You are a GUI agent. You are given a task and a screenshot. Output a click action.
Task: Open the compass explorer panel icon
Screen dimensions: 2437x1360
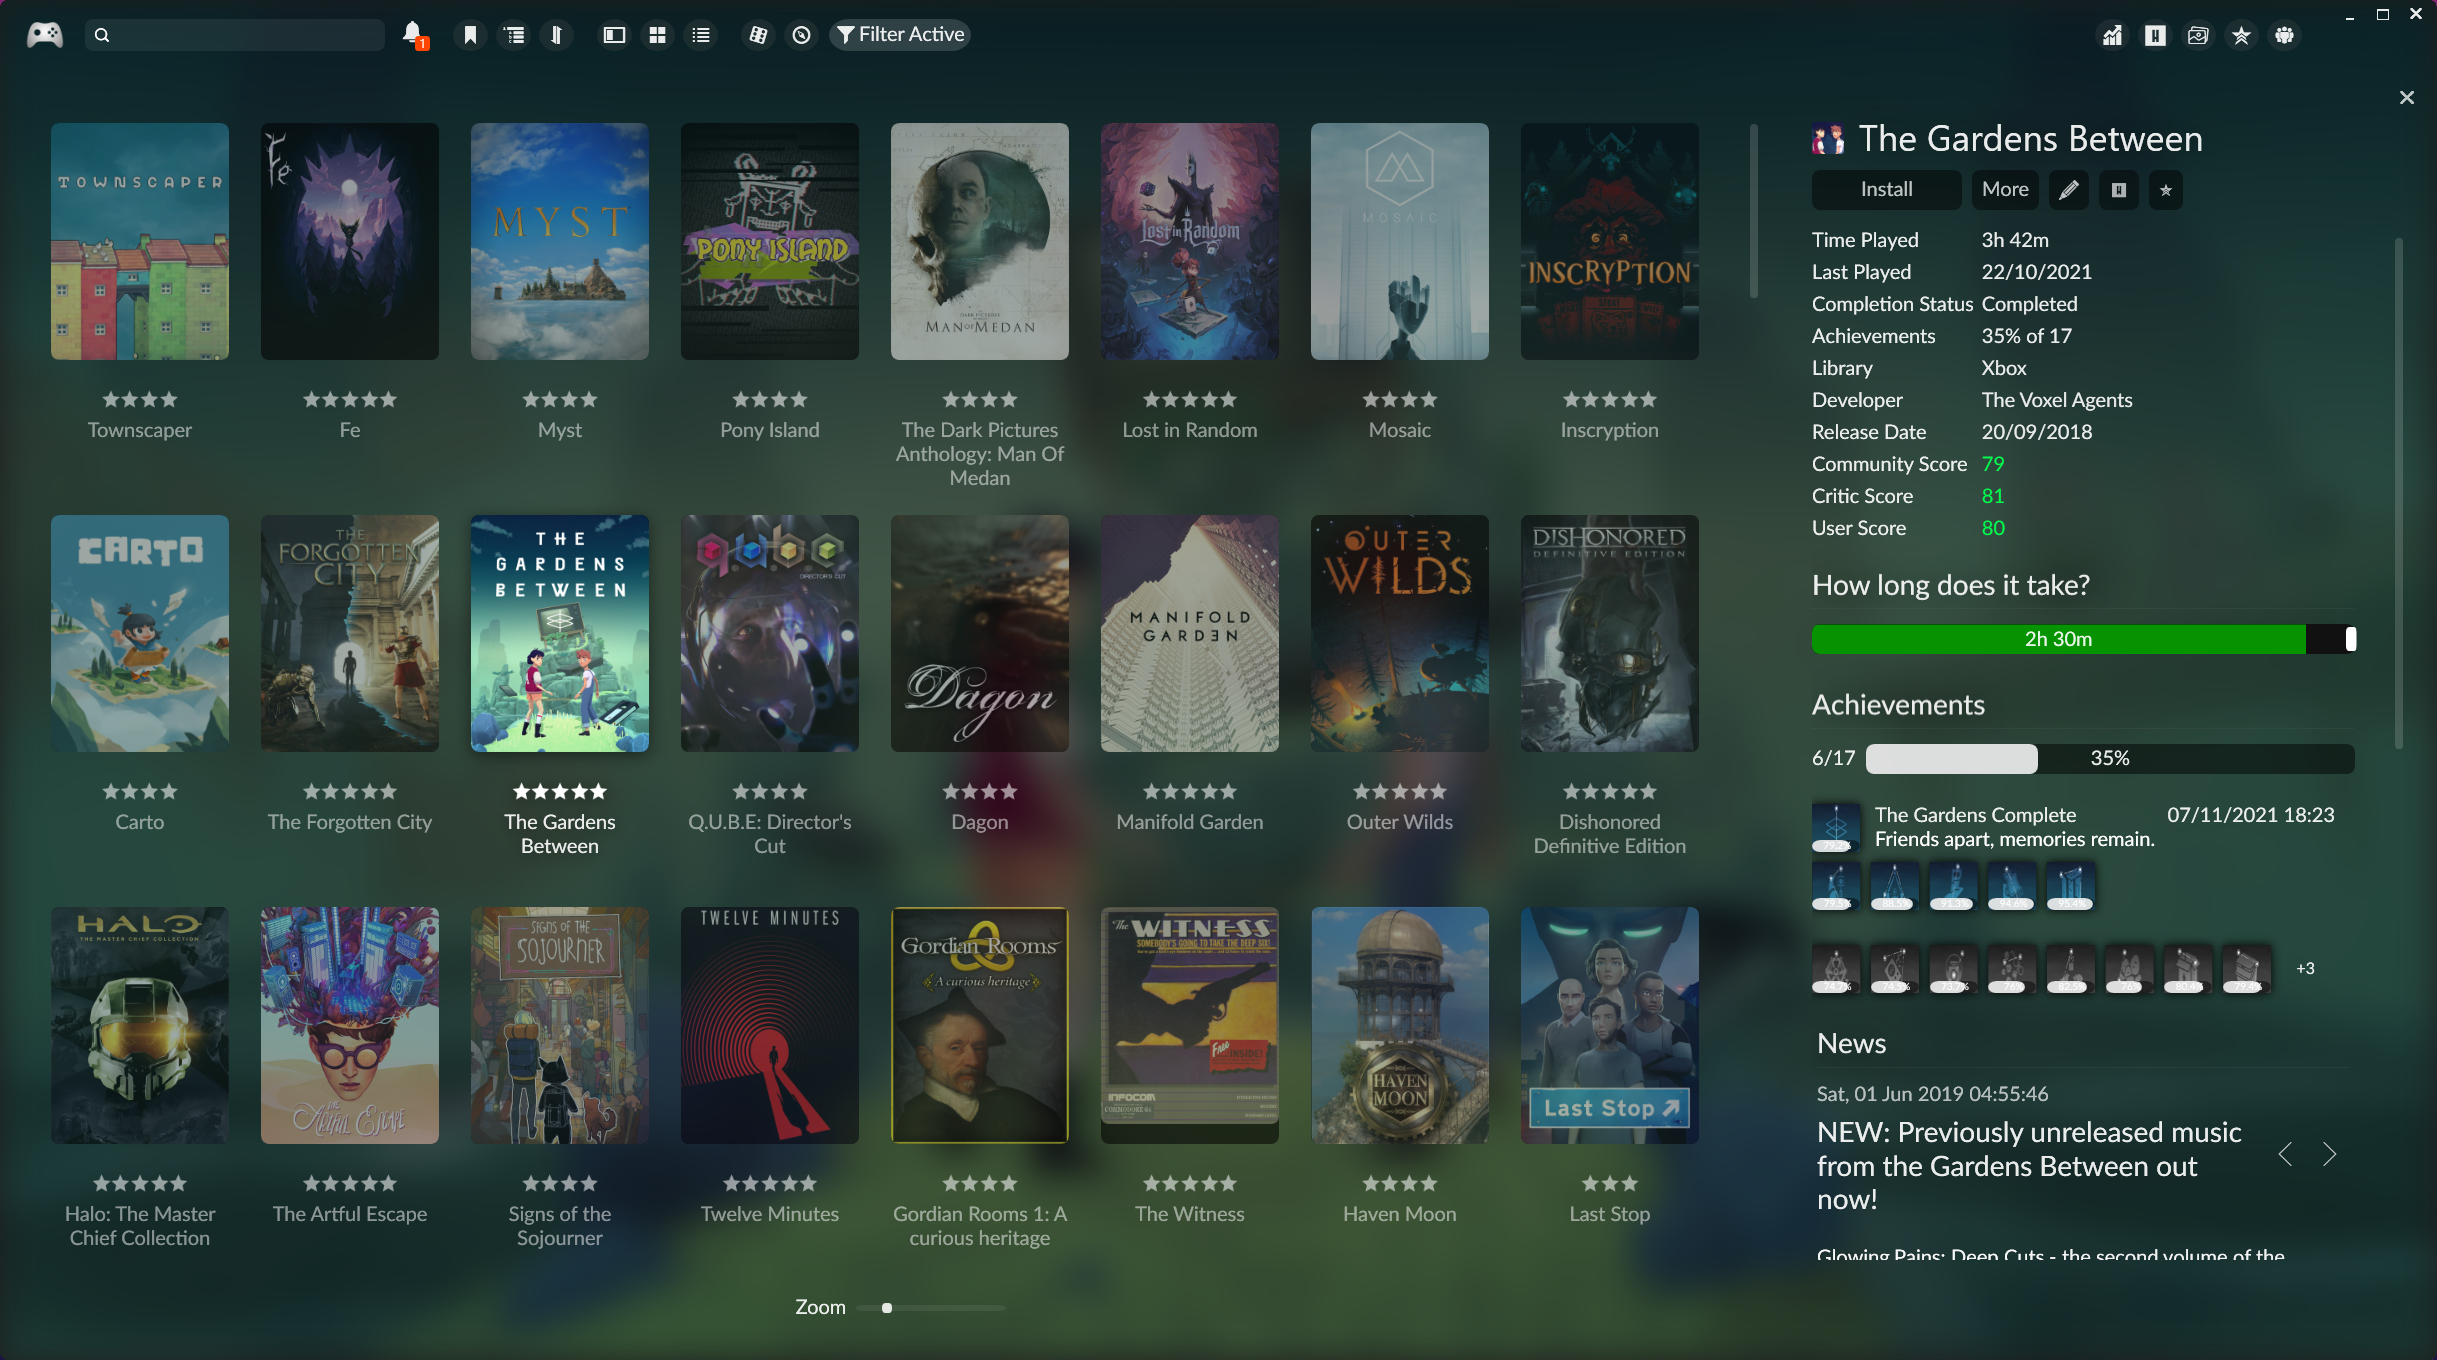coord(801,35)
